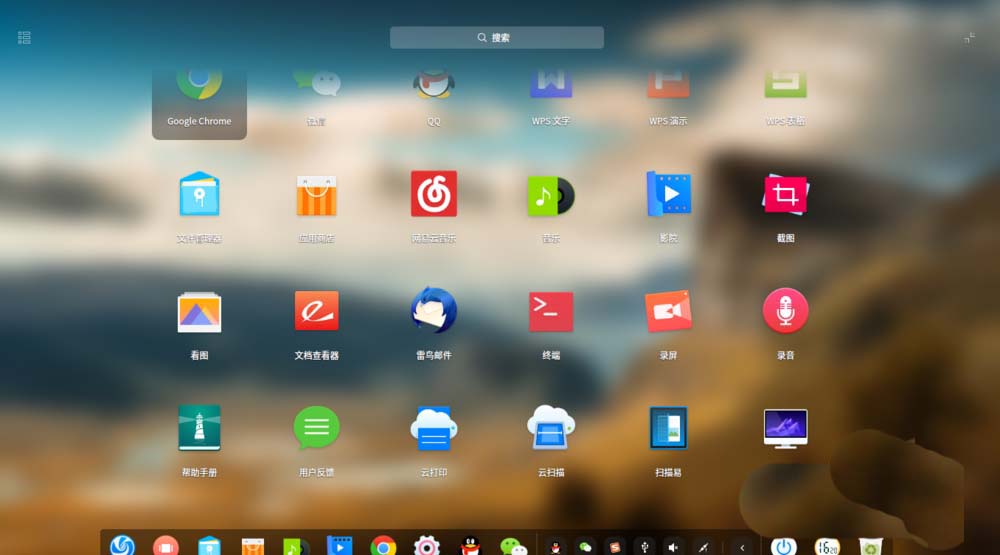Start the 录屏 screen recorder
The height and width of the screenshot is (555, 1000).
pos(668,311)
